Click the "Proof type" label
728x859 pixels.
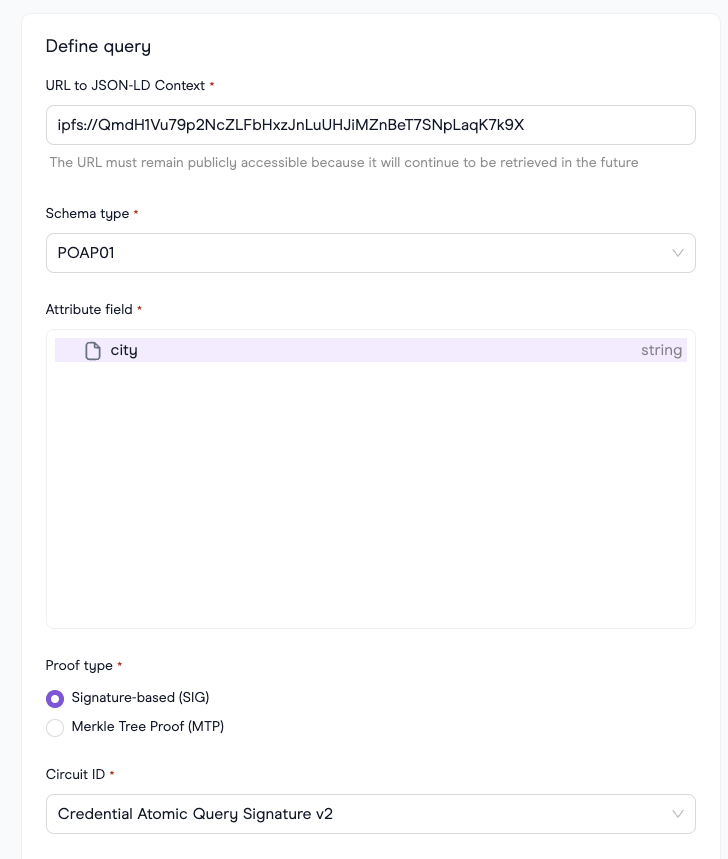[79, 666]
